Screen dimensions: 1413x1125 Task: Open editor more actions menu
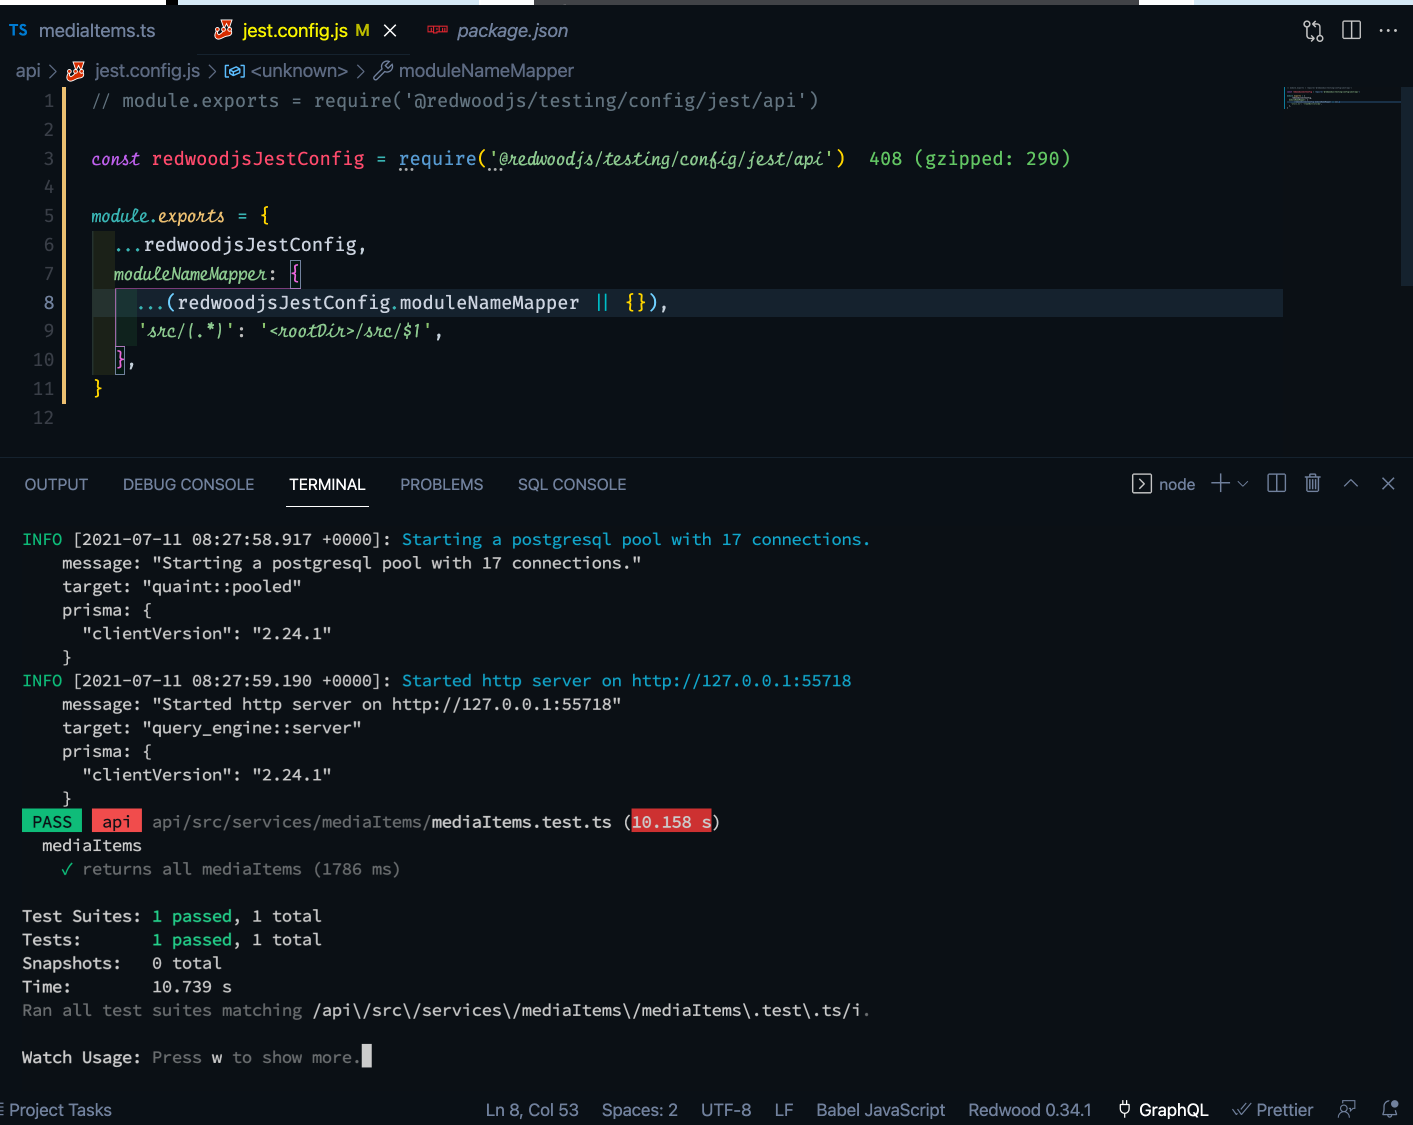click(x=1388, y=31)
